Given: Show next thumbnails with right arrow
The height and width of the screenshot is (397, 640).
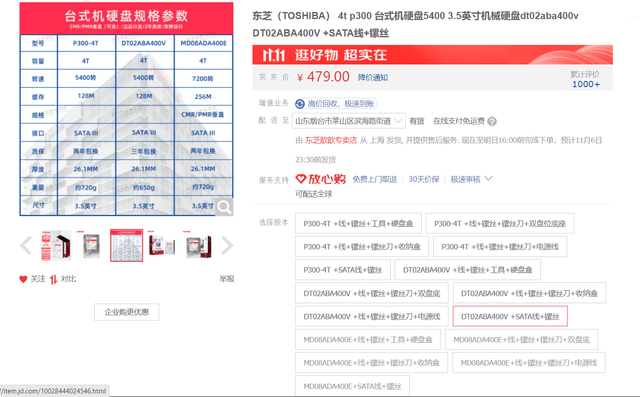Looking at the screenshot, I should tap(227, 246).
